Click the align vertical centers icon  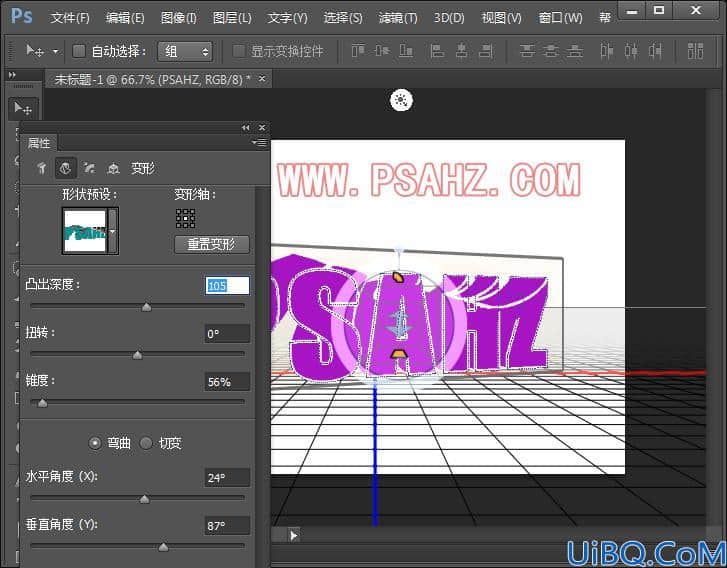point(382,51)
